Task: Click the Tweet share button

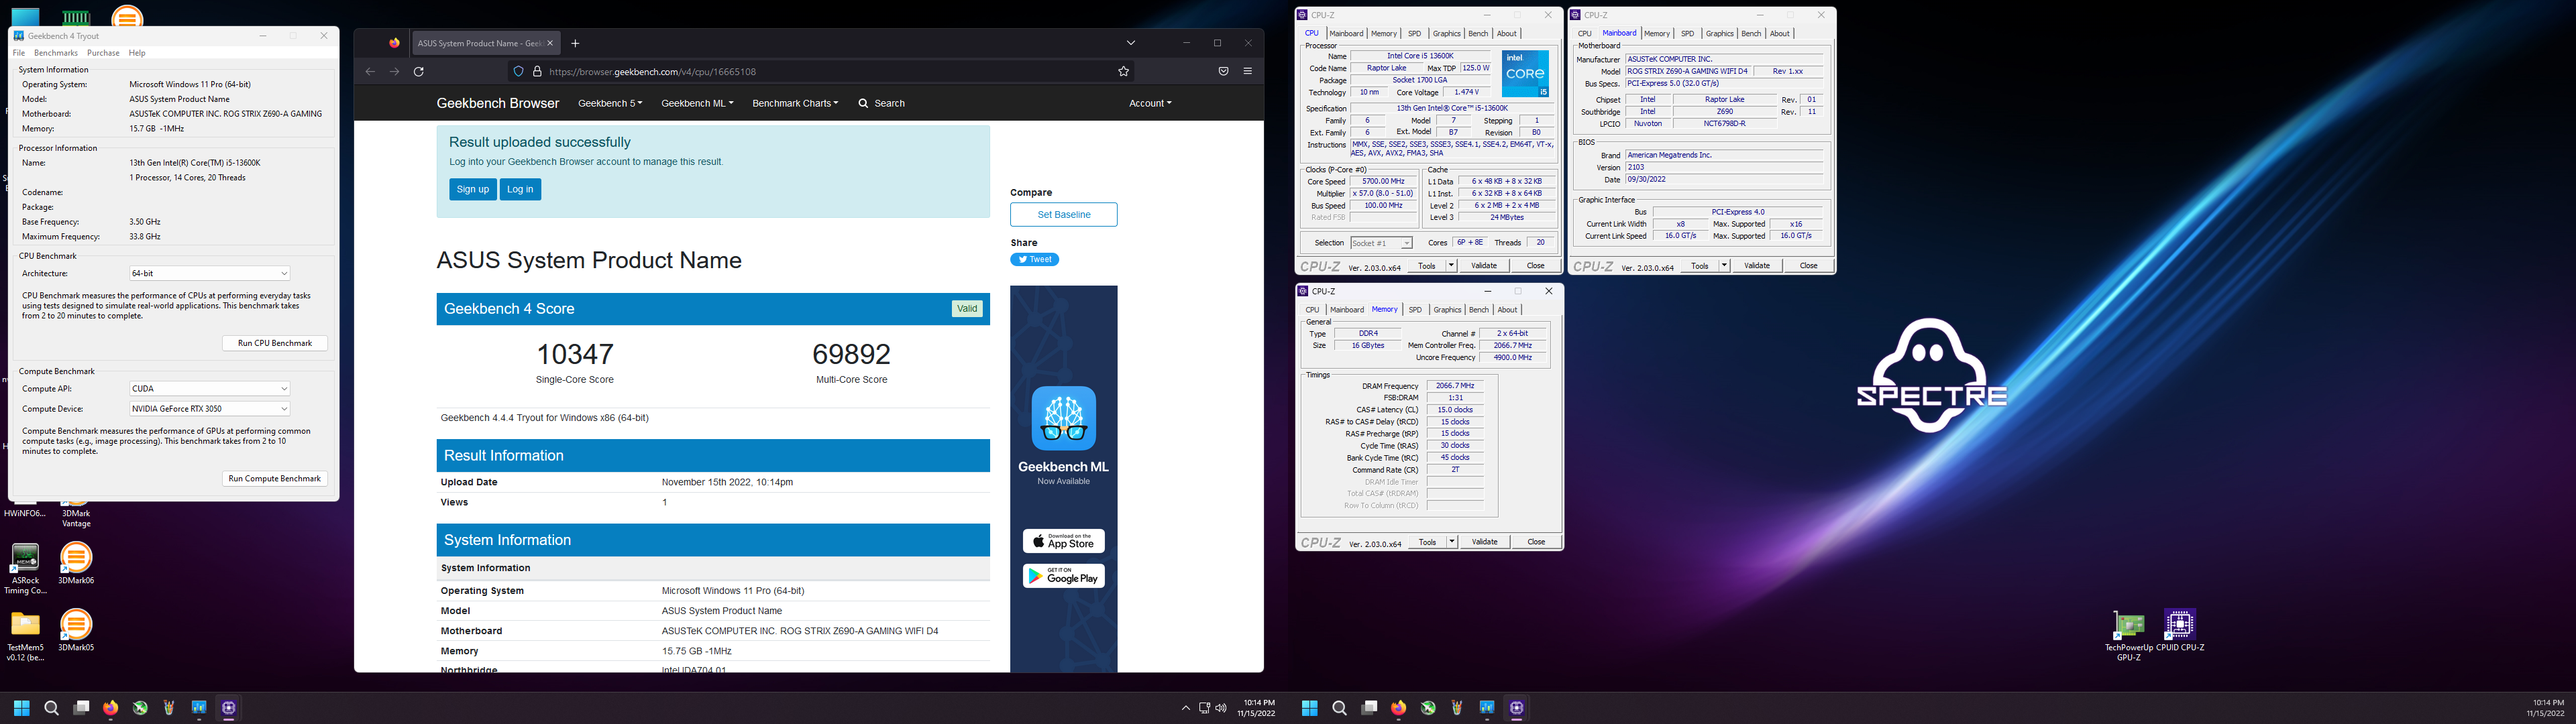Action: (1034, 259)
